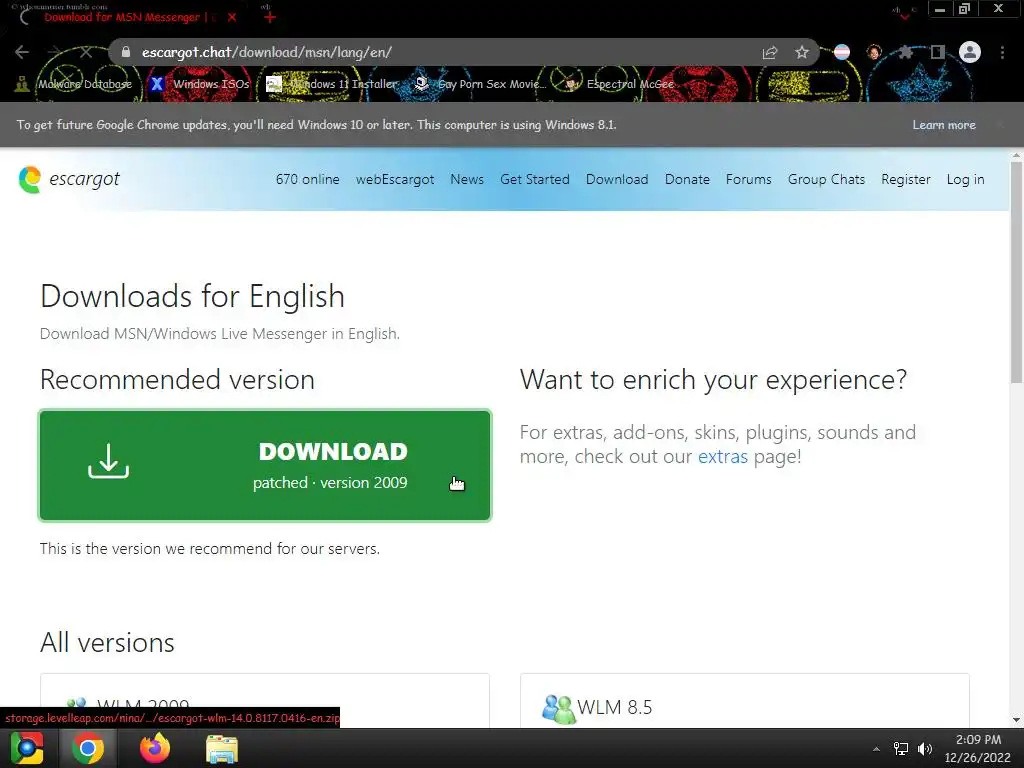Dismiss the Chrome update notification bar
This screenshot has height=768, width=1024.
tap(1000, 125)
